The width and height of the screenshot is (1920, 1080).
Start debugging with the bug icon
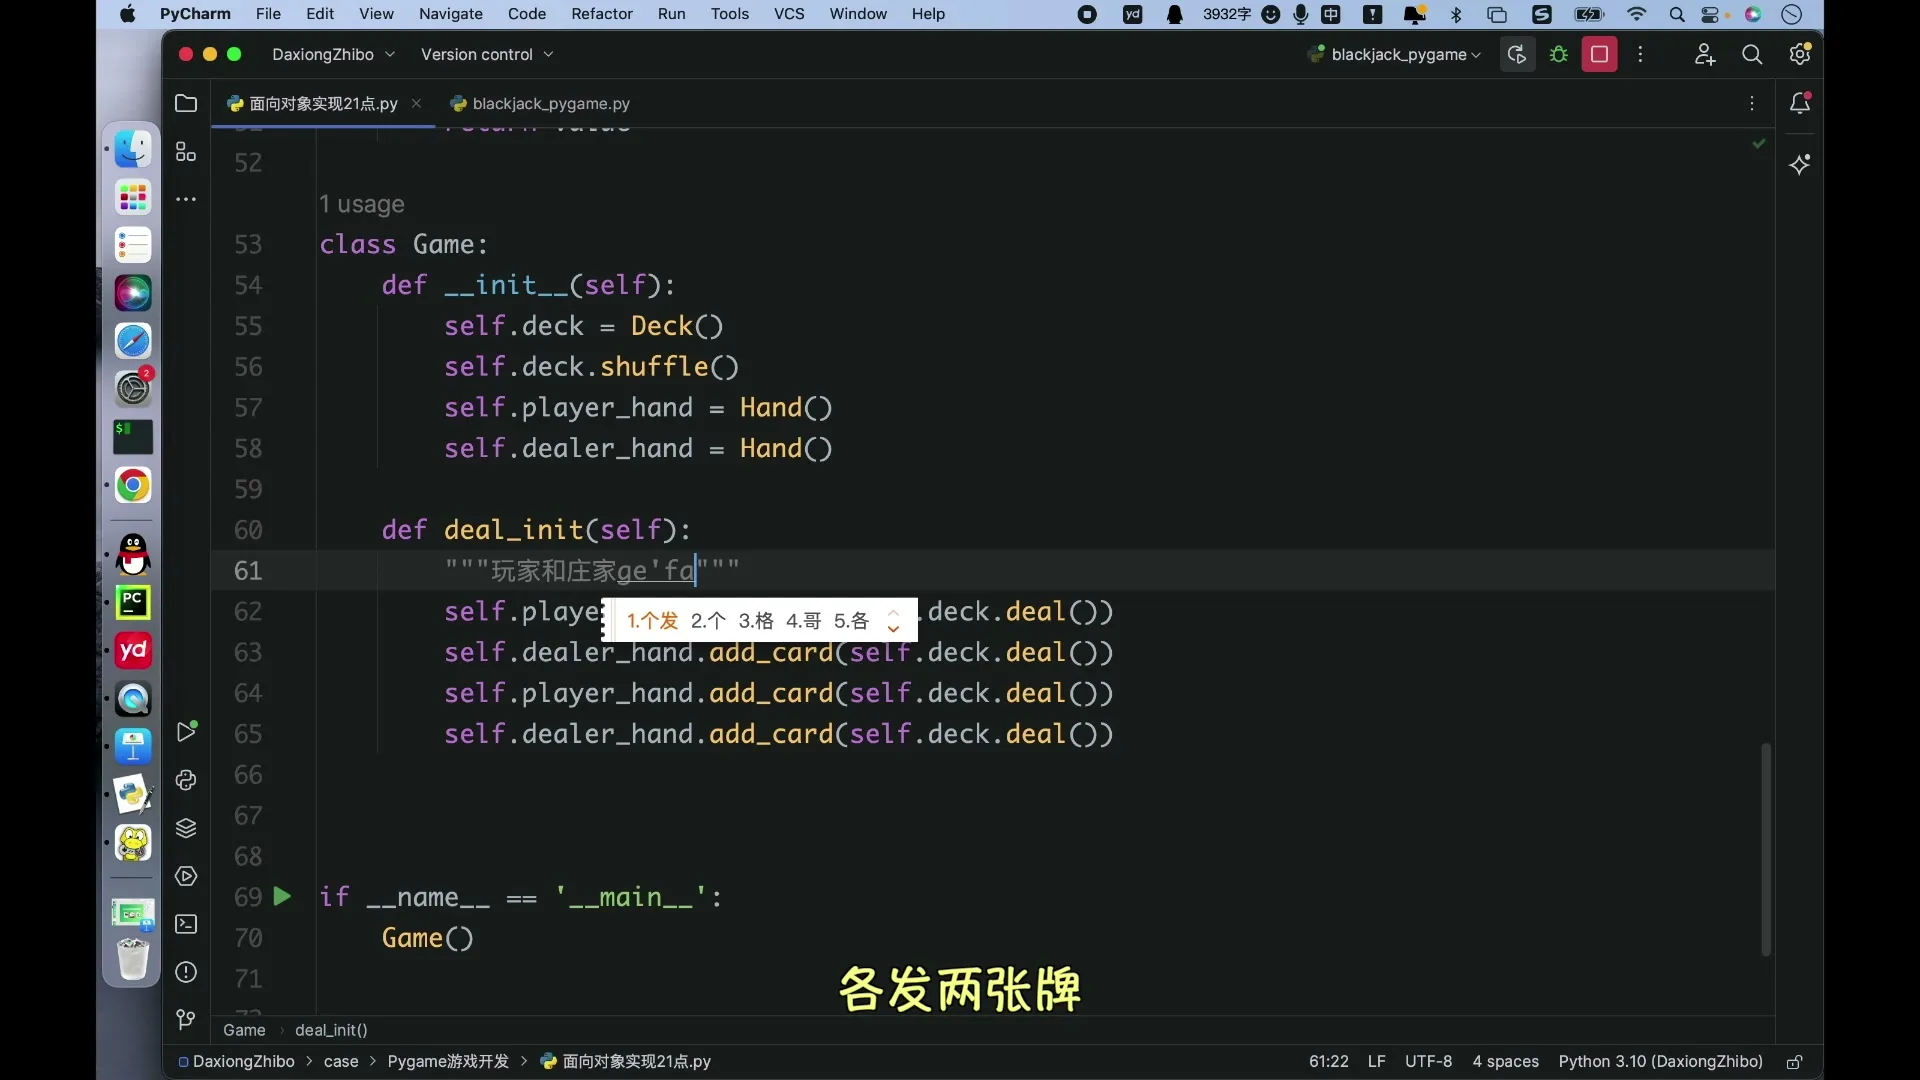[1558, 55]
